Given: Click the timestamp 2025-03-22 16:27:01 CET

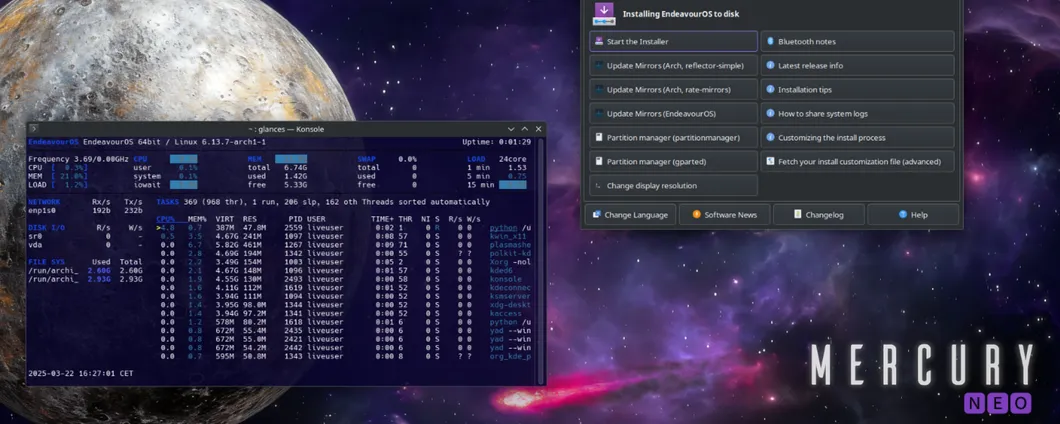Looking at the screenshot, I should (80, 373).
